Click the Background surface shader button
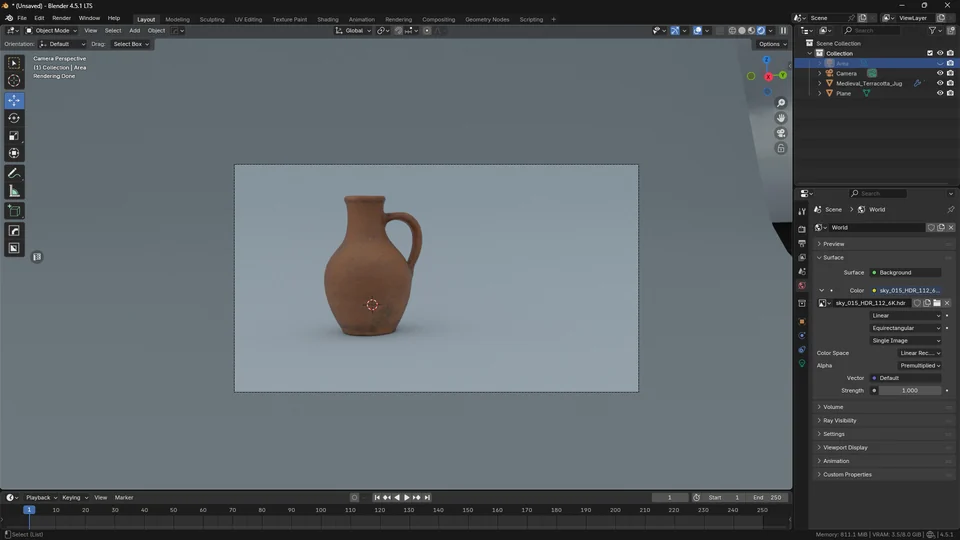 coord(906,272)
